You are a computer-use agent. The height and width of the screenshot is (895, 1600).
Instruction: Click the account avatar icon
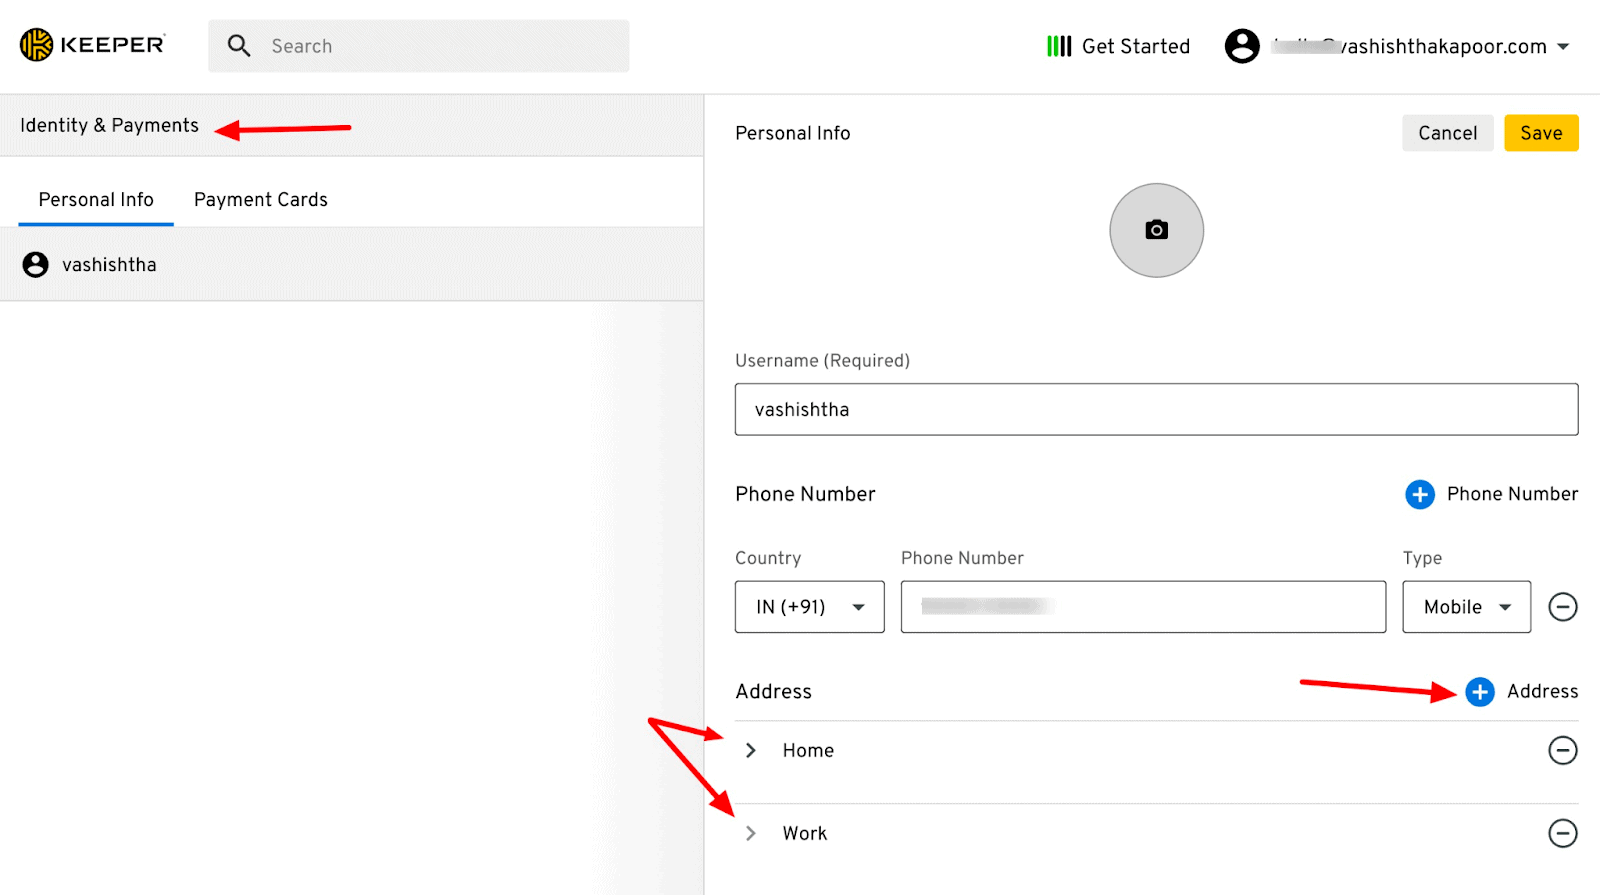coord(1242,46)
